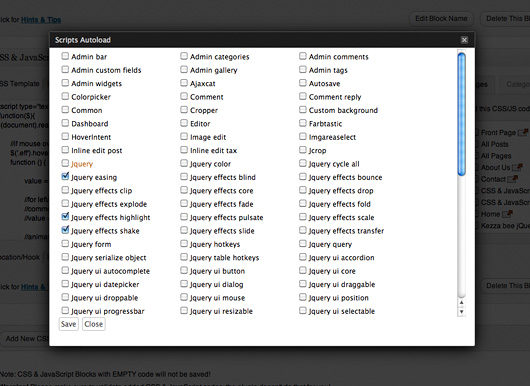This screenshot has width=530, height=386.
Task: Click the scrollbar up arrow
Action: point(461,303)
